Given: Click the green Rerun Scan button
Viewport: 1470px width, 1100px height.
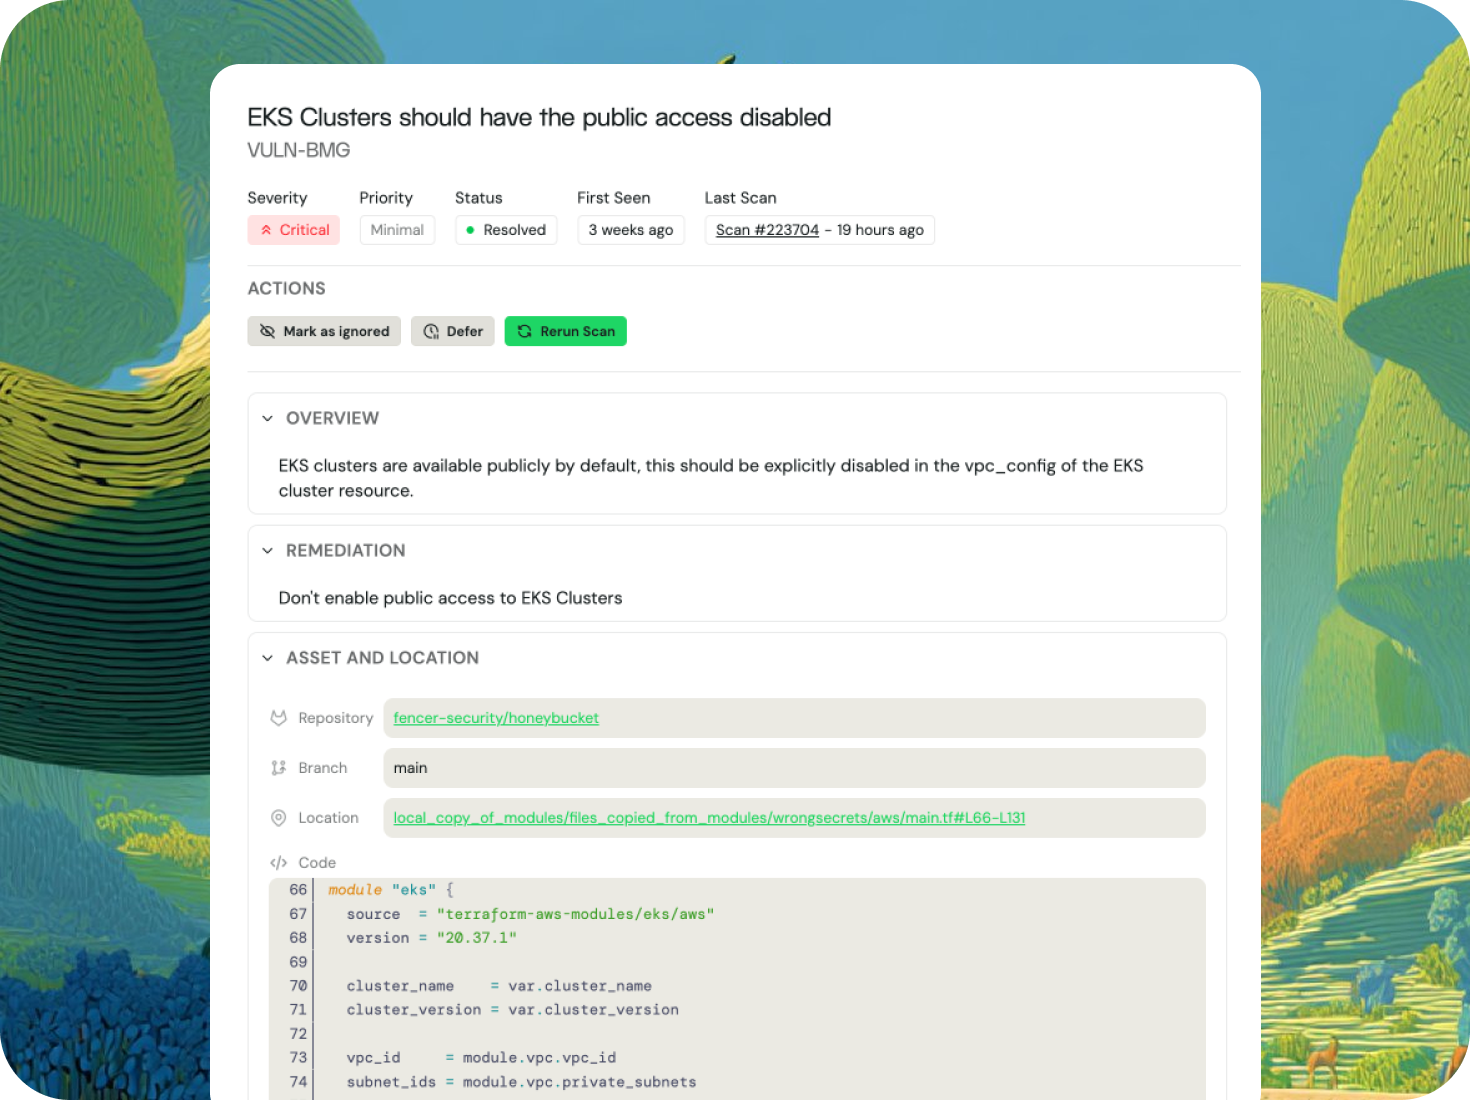Looking at the screenshot, I should click(x=566, y=331).
